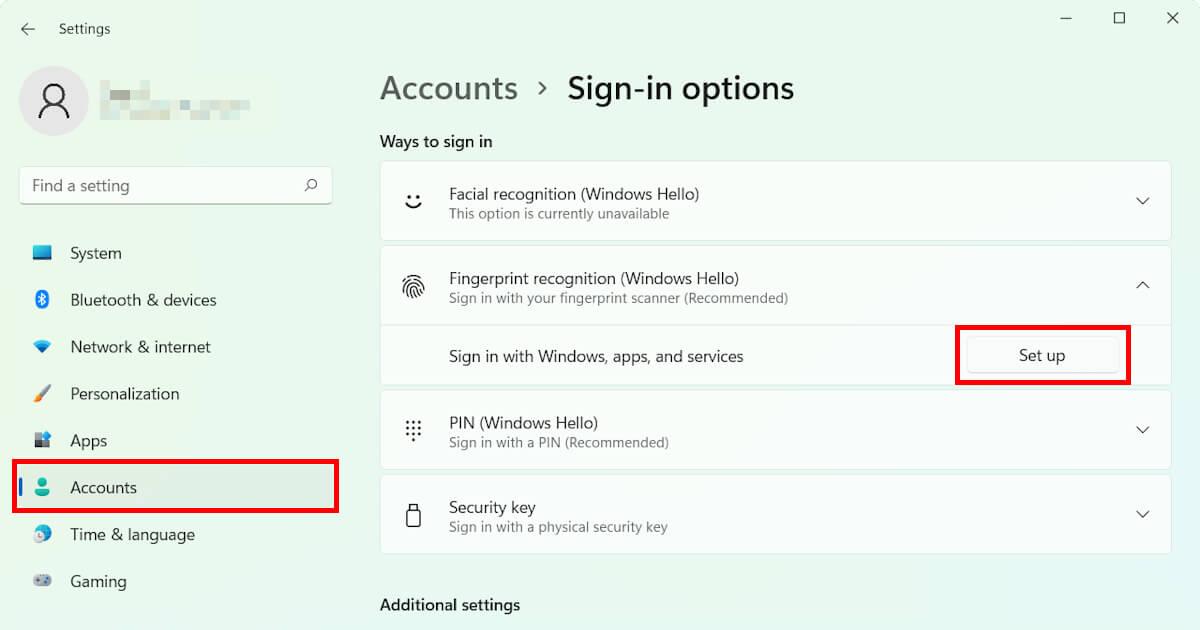Viewport: 1200px width, 630px height.
Task: Expand the Security key section
Action: coord(1142,514)
